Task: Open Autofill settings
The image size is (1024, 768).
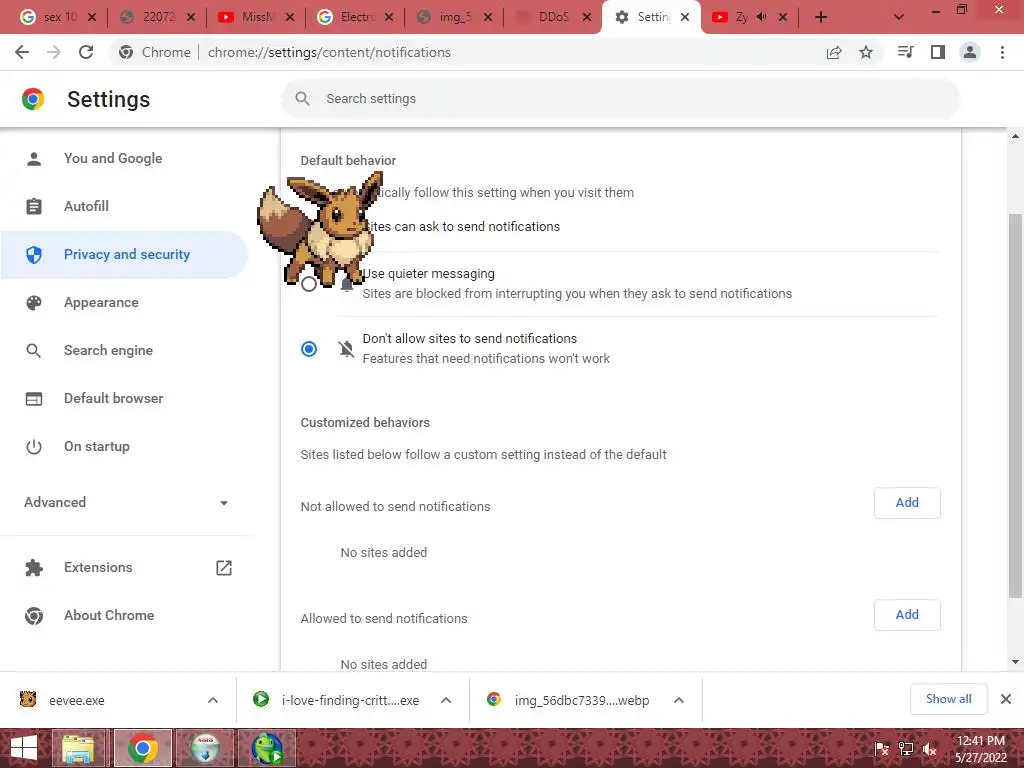Action: pos(86,206)
